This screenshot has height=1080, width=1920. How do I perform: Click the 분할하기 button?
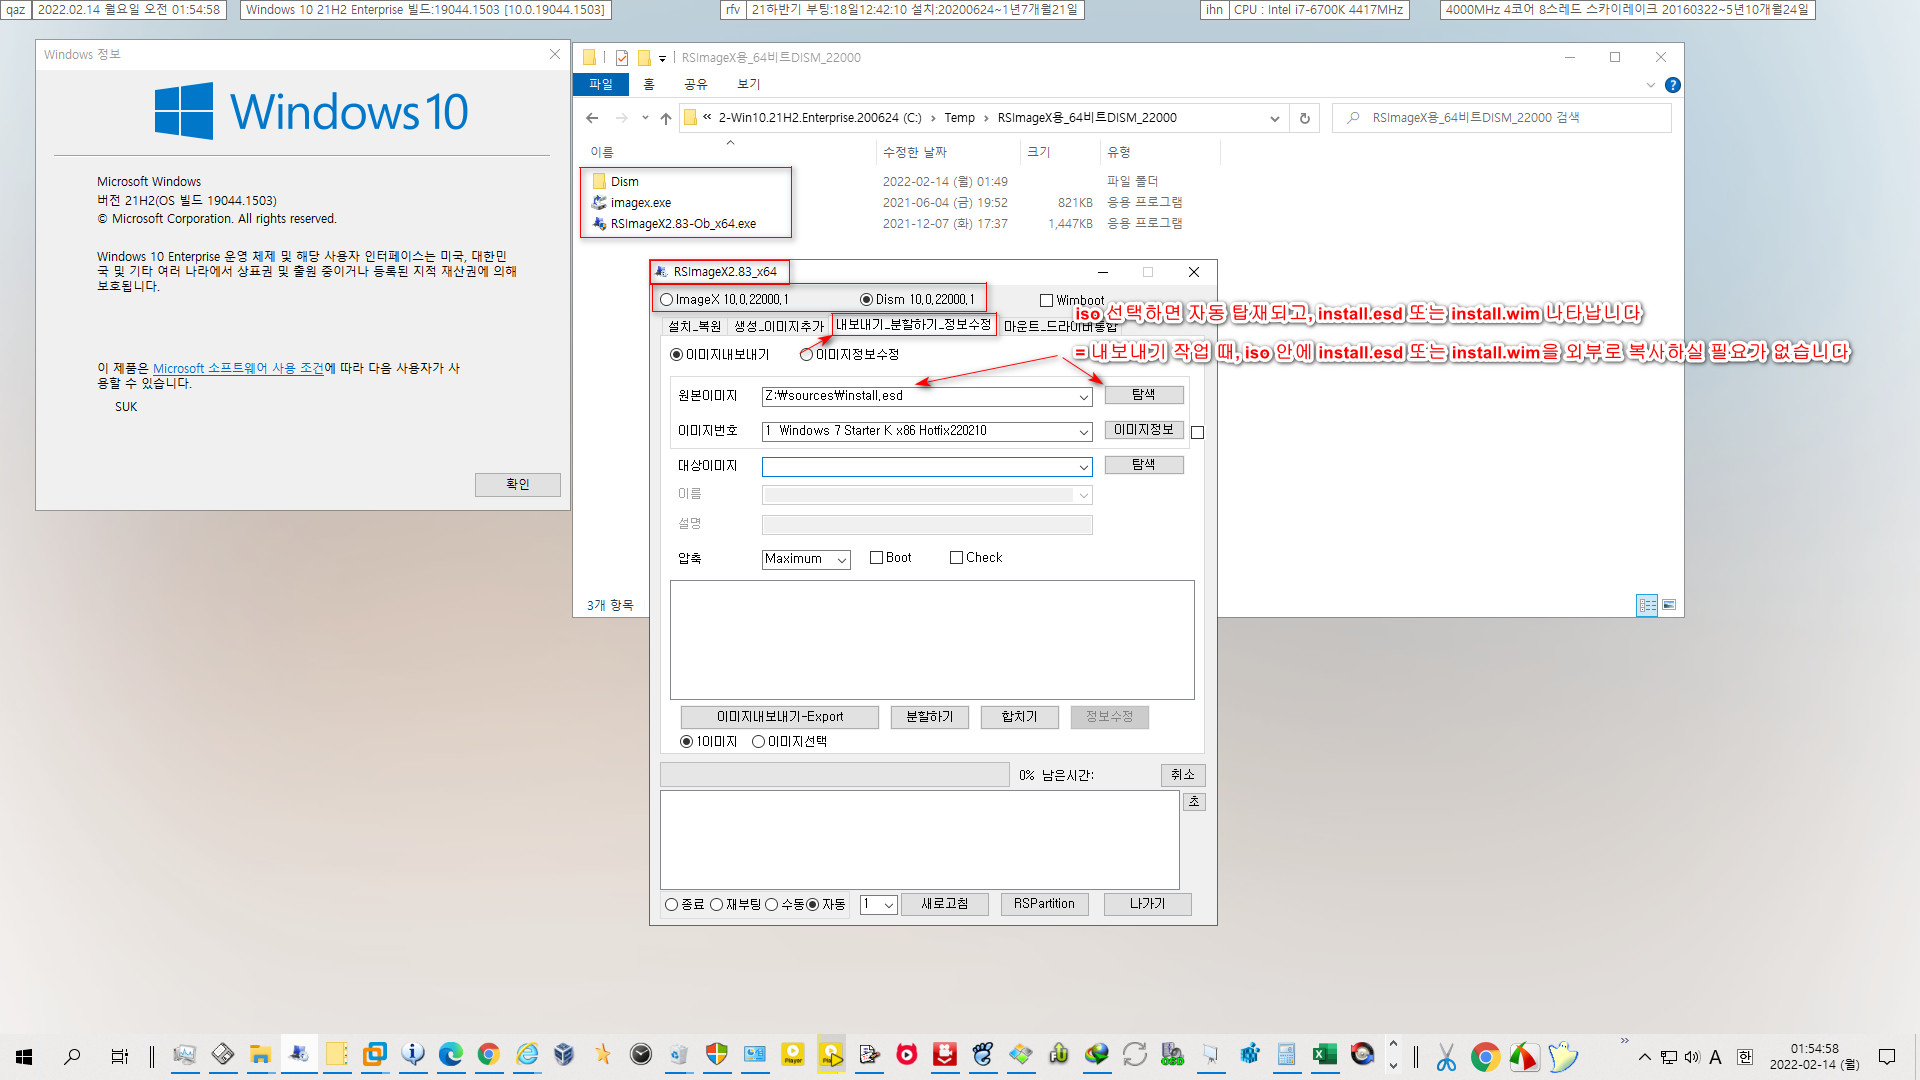tap(930, 717)
